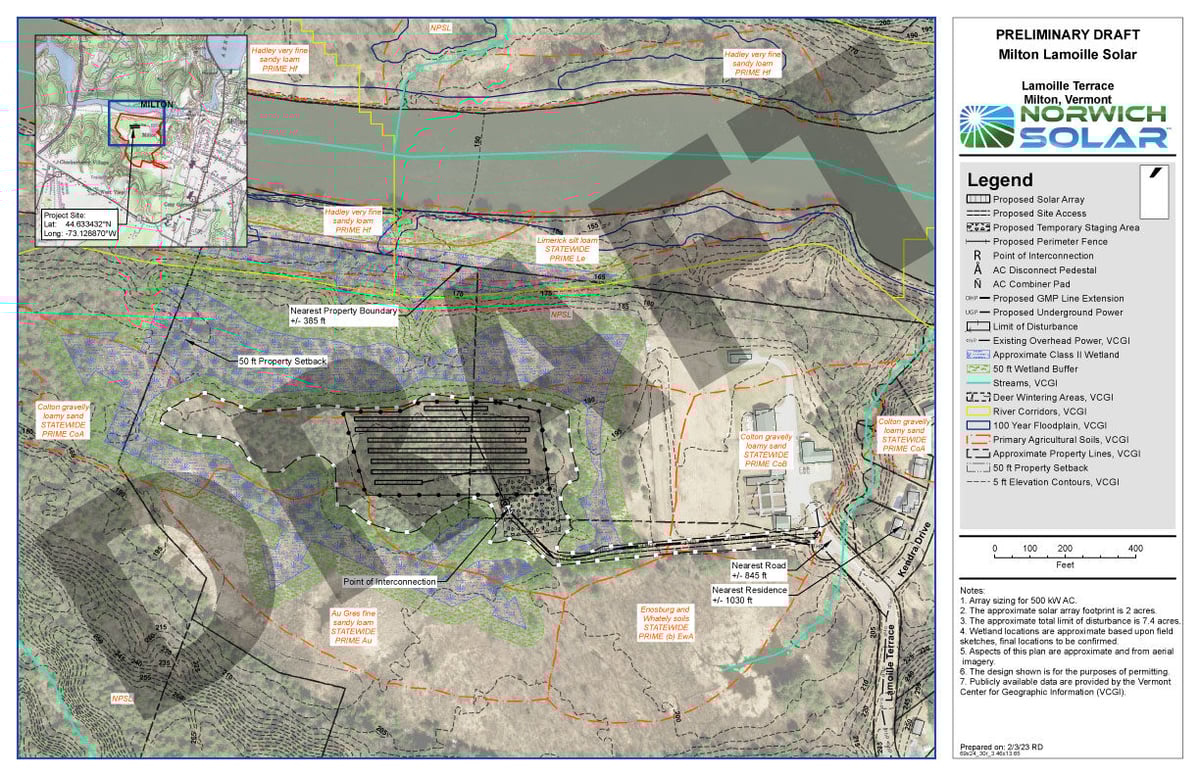Select the Proposed Temporary Staging Area symbol
The image size is (1200, 776).
(x=978, y=228)
